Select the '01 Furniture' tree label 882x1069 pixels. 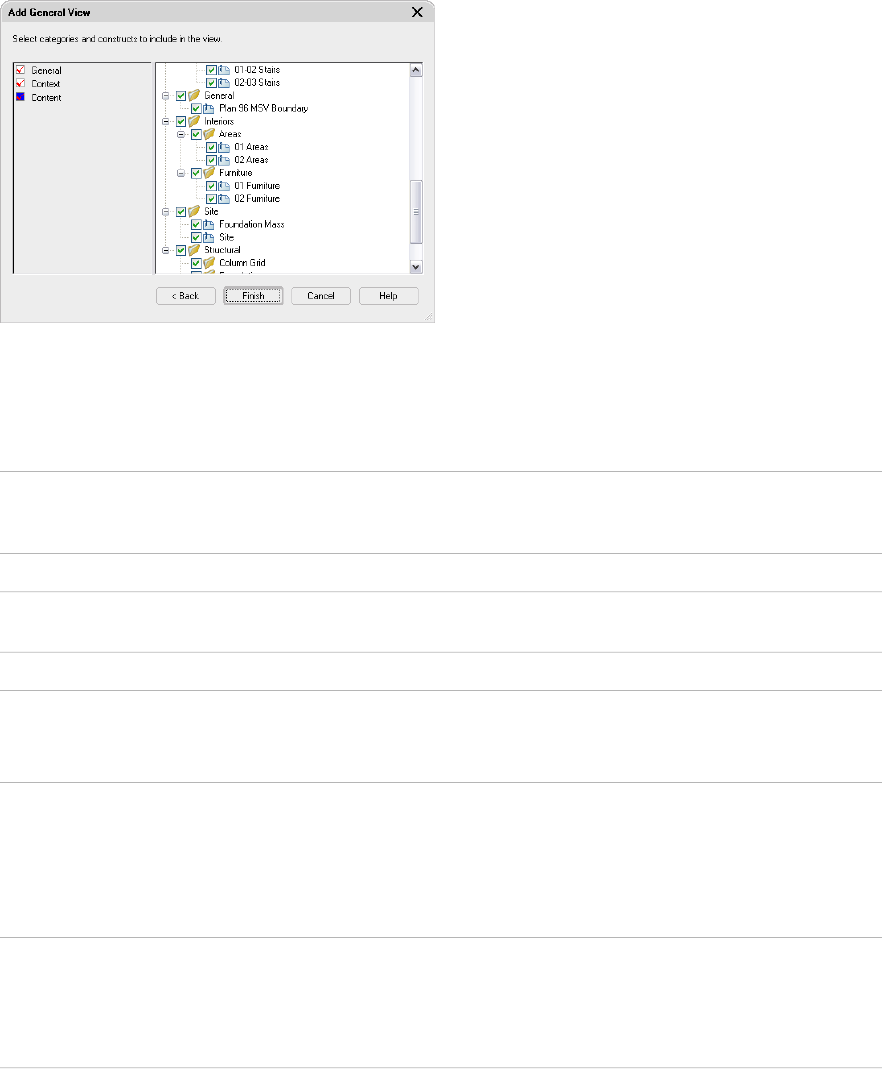click(257, 186)
